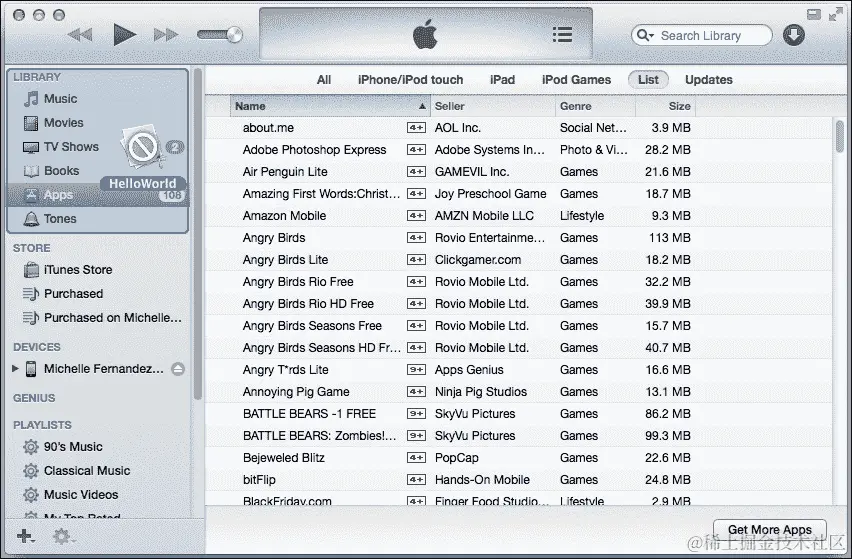Expand the Michelle Fernandez device triangle
Screen dimensions: 852x559
pos(15,368)
